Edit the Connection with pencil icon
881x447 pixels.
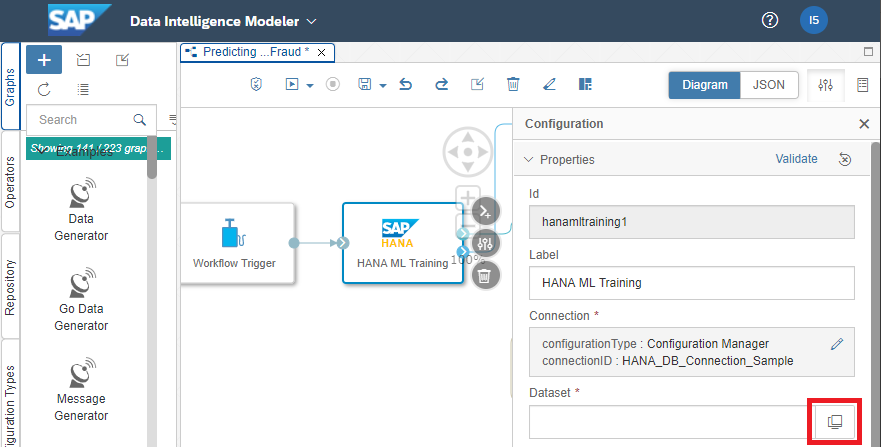point(837,344)
